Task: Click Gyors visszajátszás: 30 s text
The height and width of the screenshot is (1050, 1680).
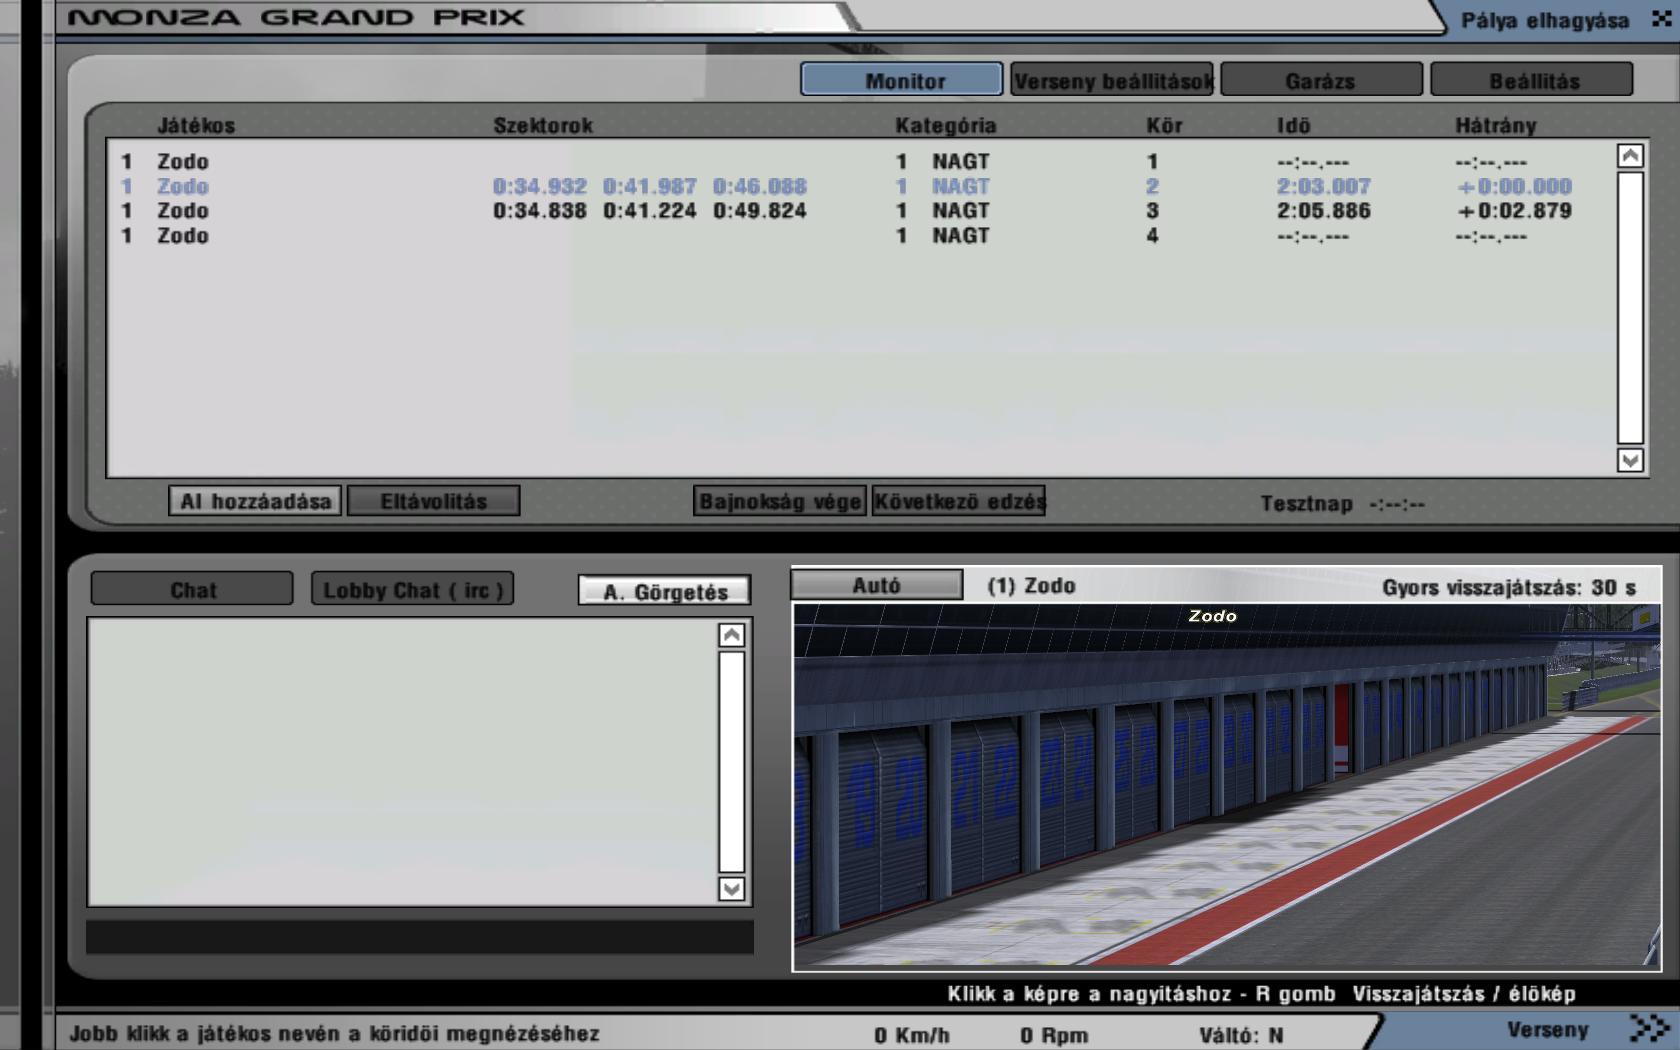Action: [1509, 587]
